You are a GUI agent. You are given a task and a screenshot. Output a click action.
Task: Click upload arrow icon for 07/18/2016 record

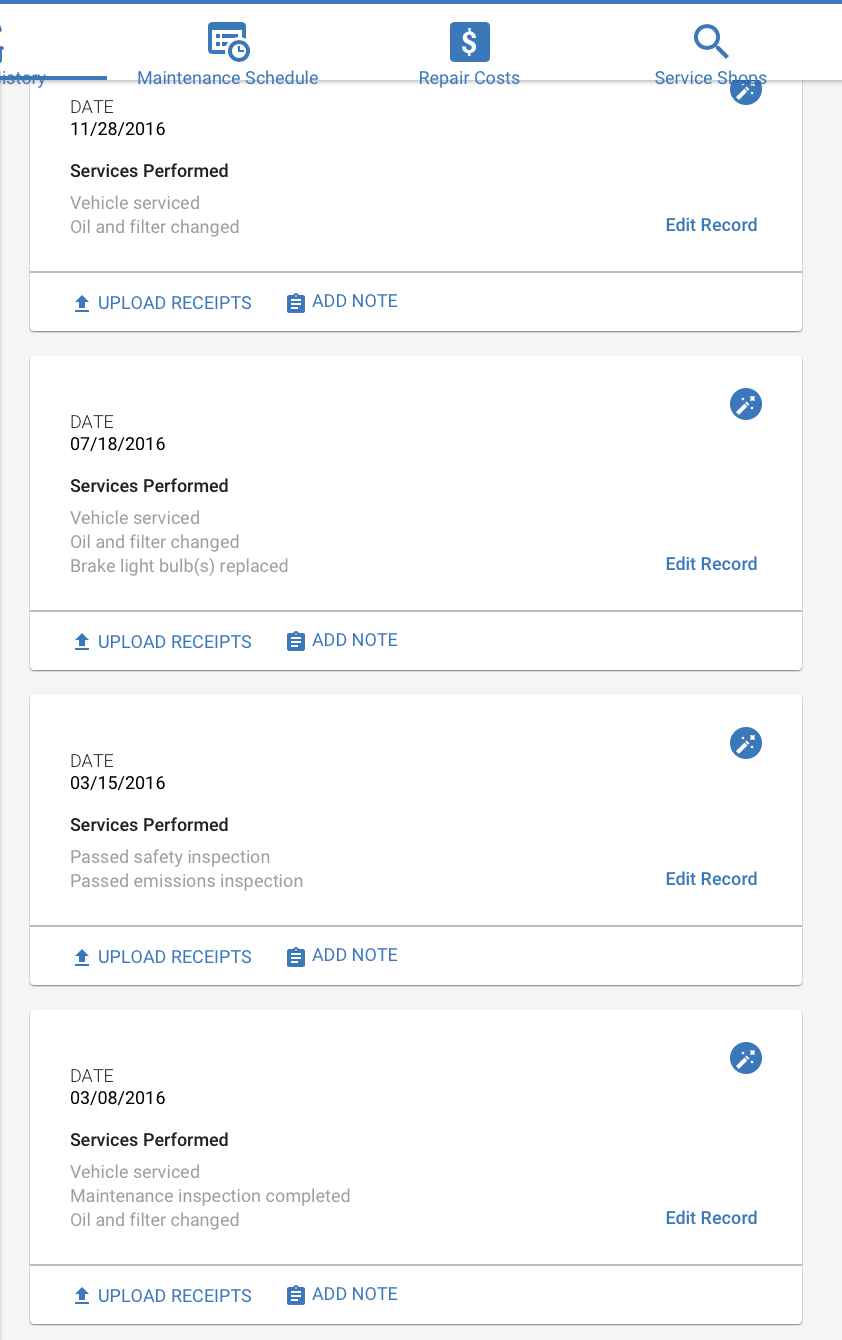click(82, 642)
